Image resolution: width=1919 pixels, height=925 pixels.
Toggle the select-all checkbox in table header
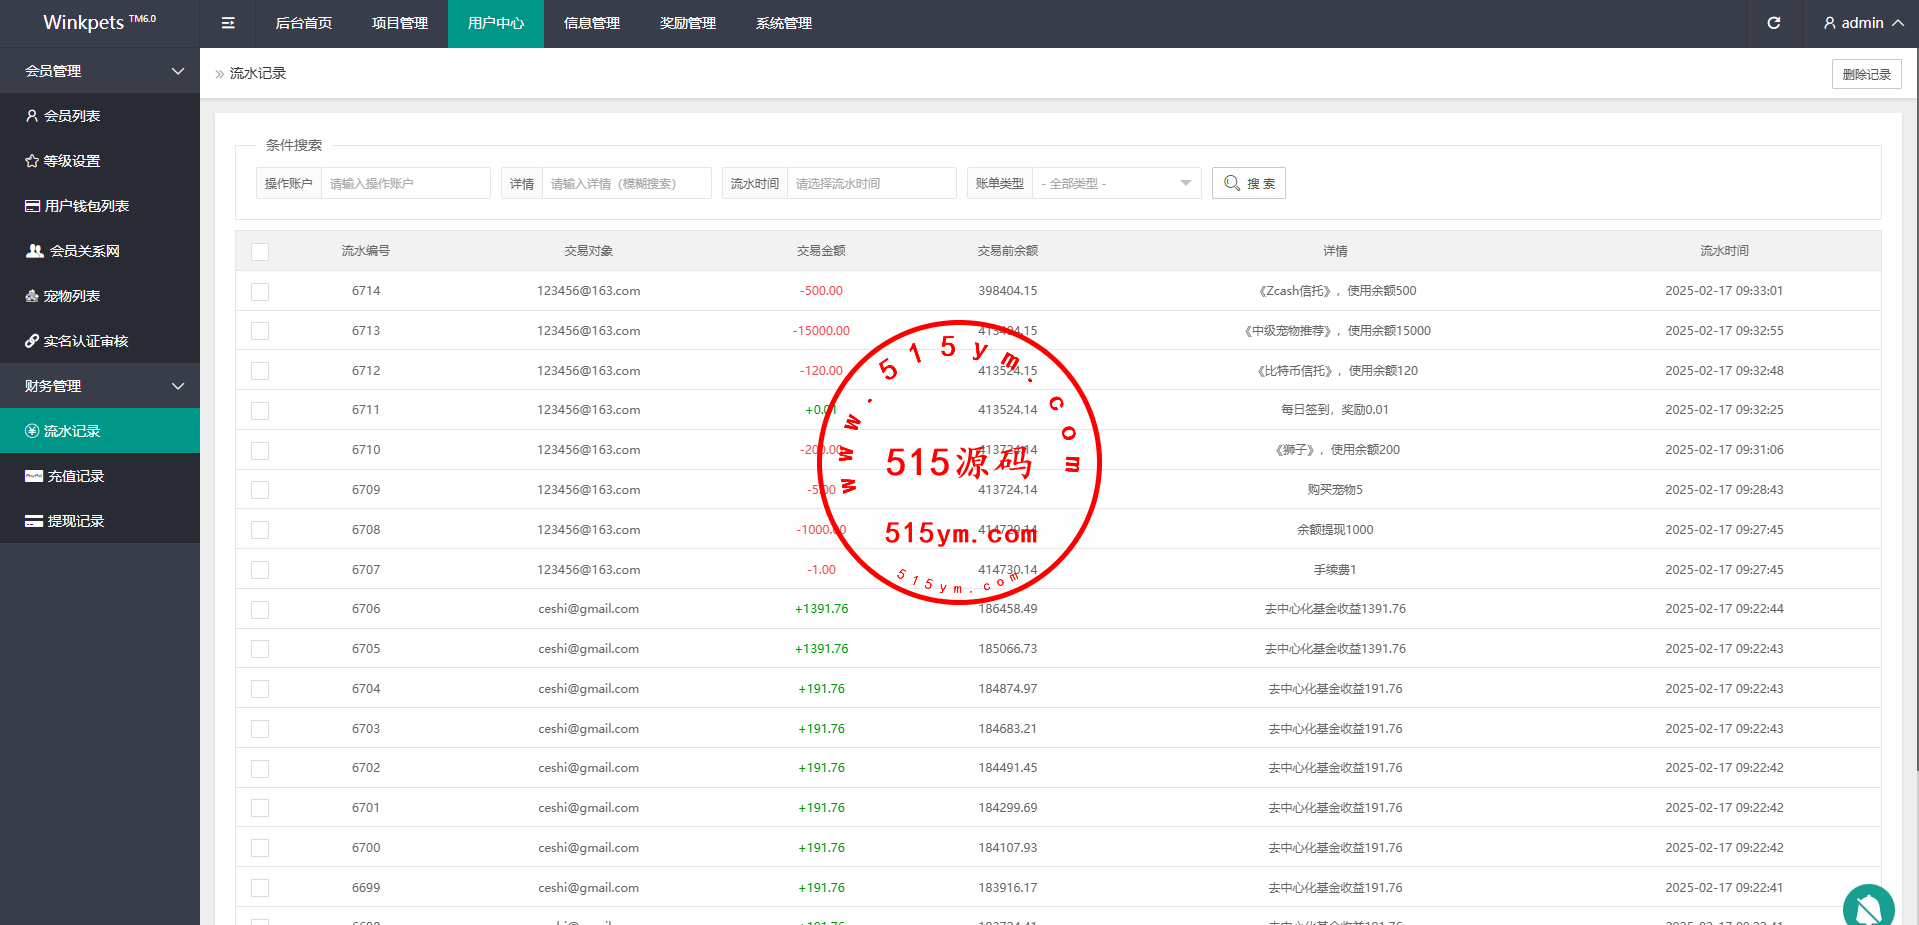[x=260, y=252]
